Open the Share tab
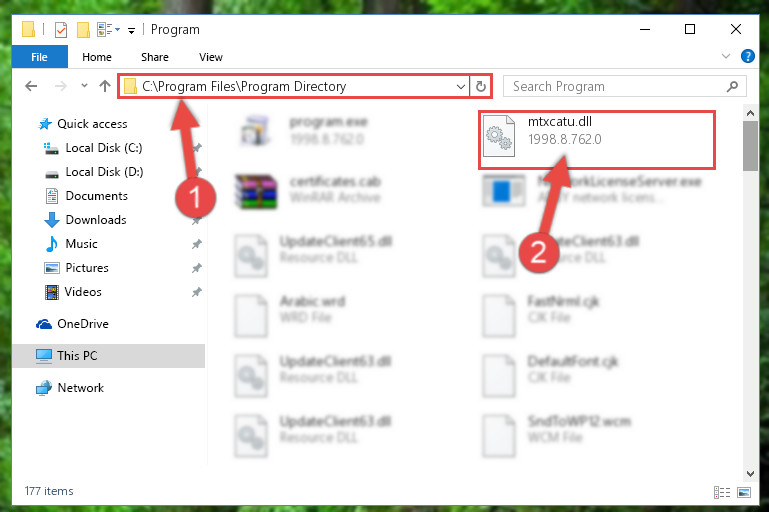Viewport: 769px width, 512px height. click(x=155, y=57)
